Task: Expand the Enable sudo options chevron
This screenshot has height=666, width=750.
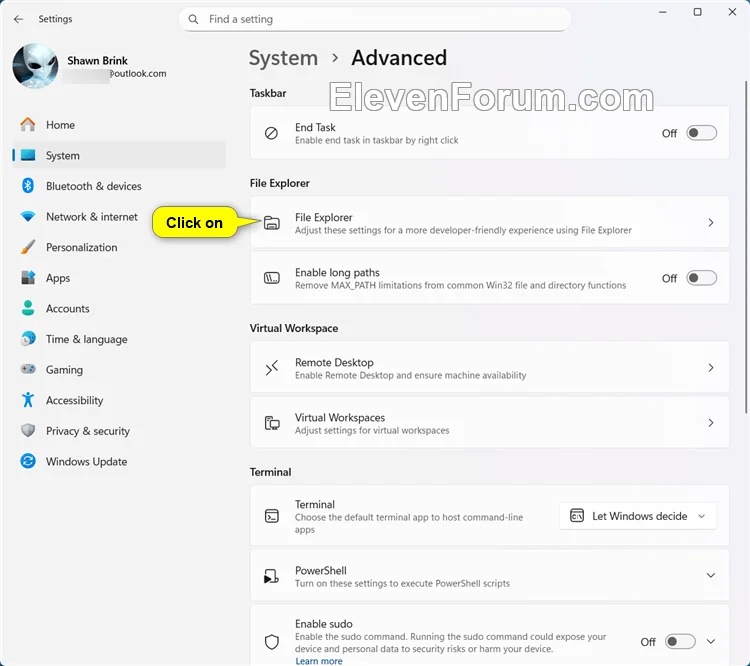Action: click(x=711, y=642)
